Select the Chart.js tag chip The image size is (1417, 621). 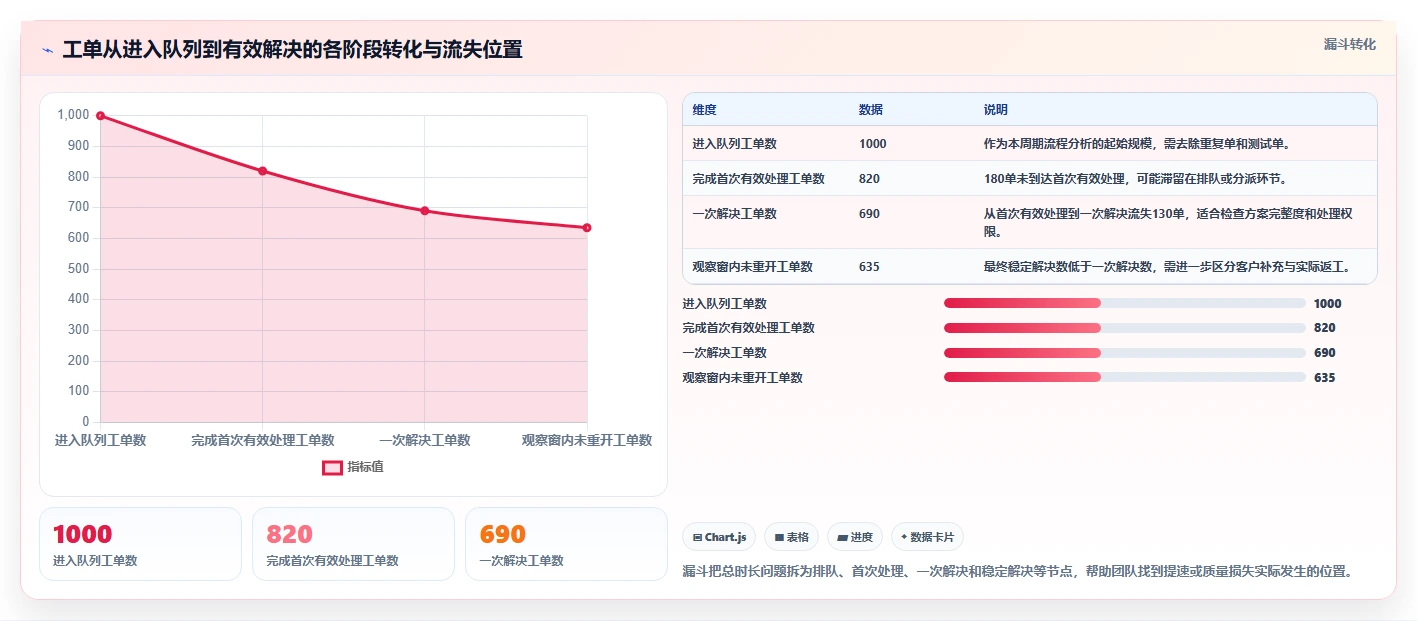[719, 537]
